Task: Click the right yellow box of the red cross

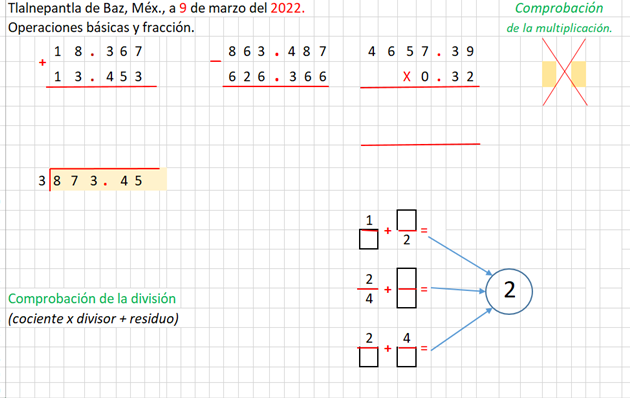Action: pyautogui.click(x=579, y=74)
